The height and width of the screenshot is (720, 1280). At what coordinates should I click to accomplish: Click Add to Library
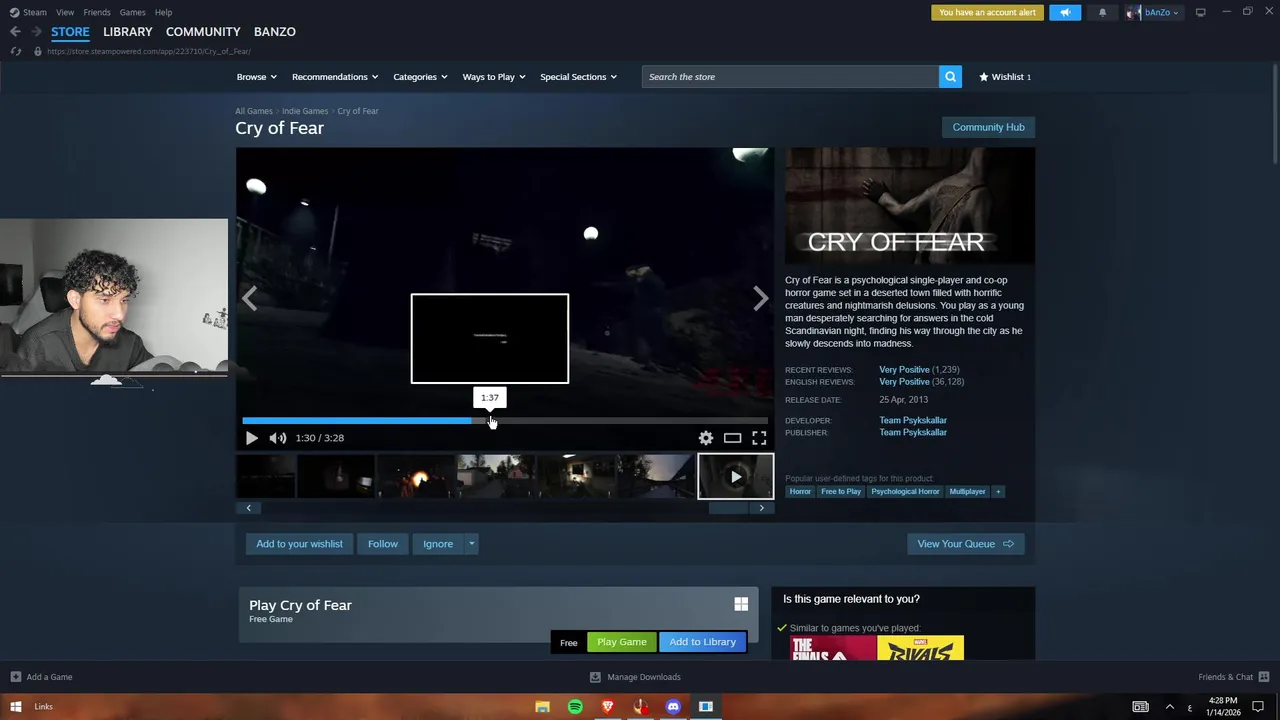[703, 642]
